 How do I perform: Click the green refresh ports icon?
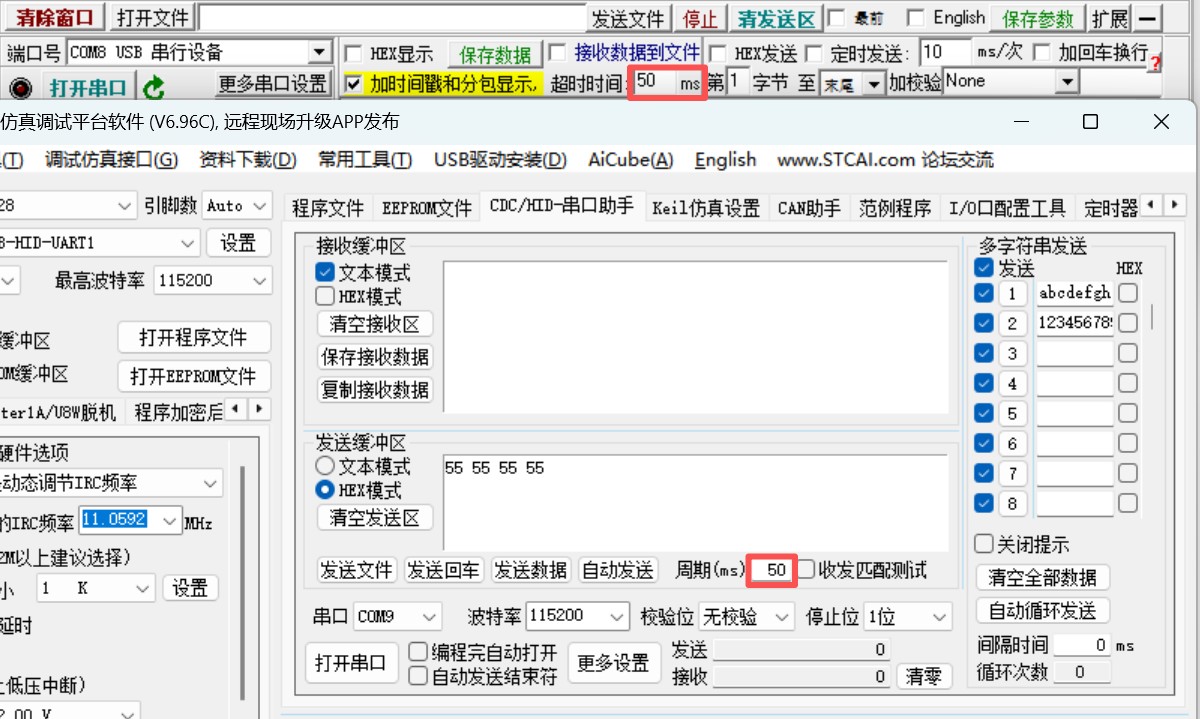pos(154,87)
